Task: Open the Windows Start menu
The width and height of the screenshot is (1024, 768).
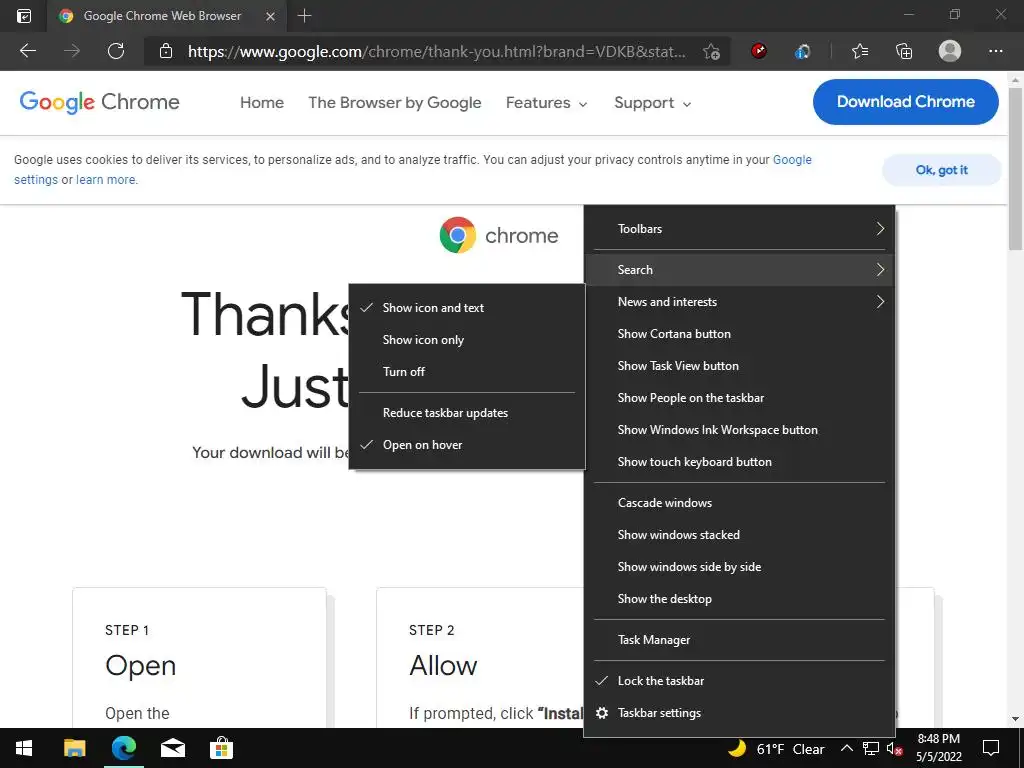Action: (x=24, y=748)
